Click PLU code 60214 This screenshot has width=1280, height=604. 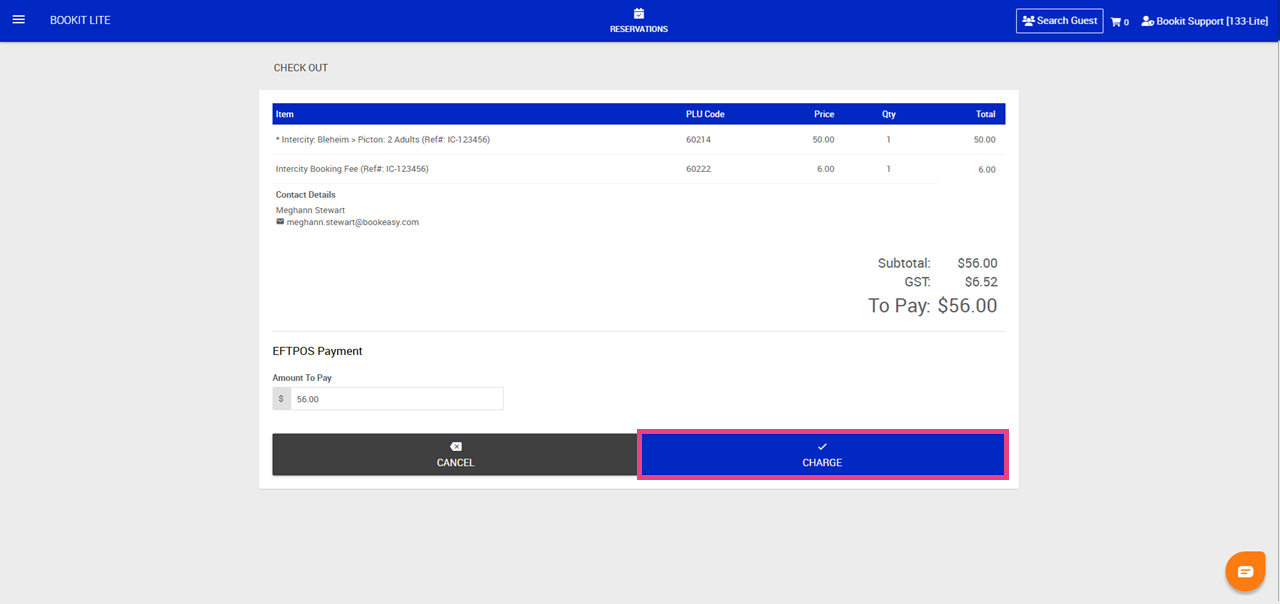(698, 139)
